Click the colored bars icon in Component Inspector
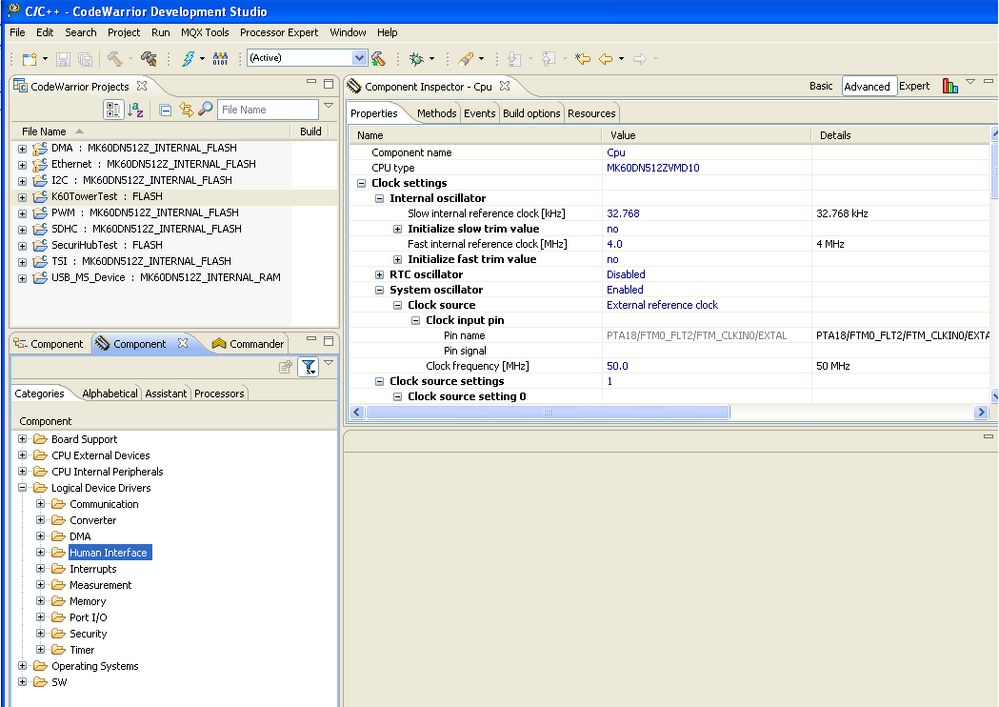Viewport: 999px width, 707px height. (950, 86)
